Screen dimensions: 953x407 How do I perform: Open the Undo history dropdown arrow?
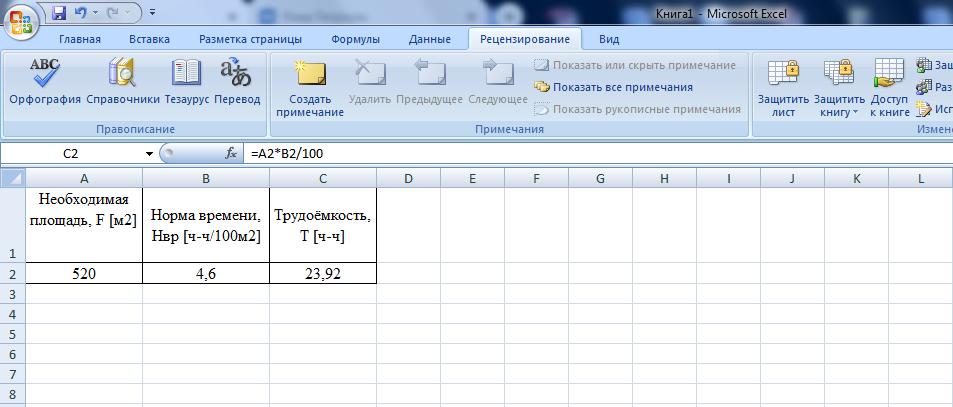tap(95, 12)
